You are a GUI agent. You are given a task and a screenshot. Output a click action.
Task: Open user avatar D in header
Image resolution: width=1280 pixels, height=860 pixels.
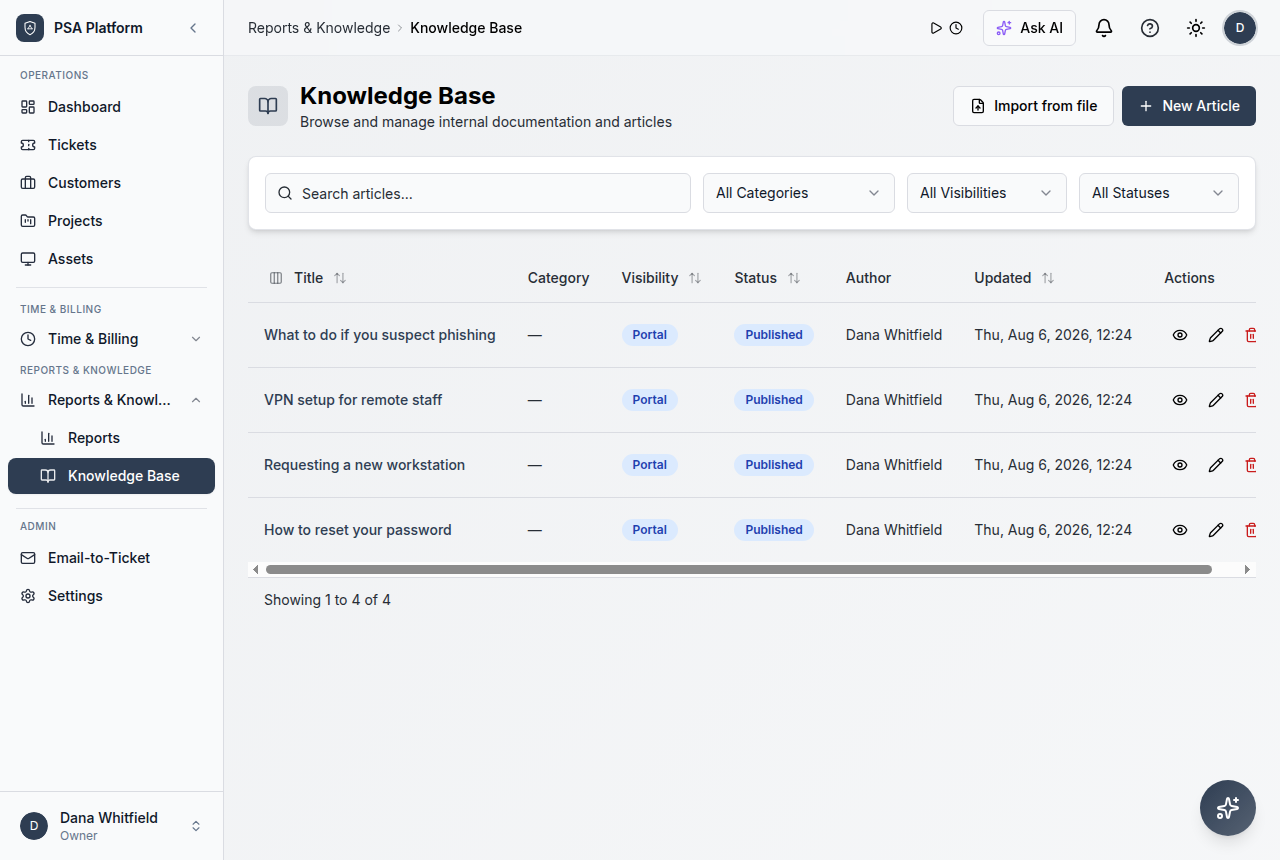point(1240,28)
